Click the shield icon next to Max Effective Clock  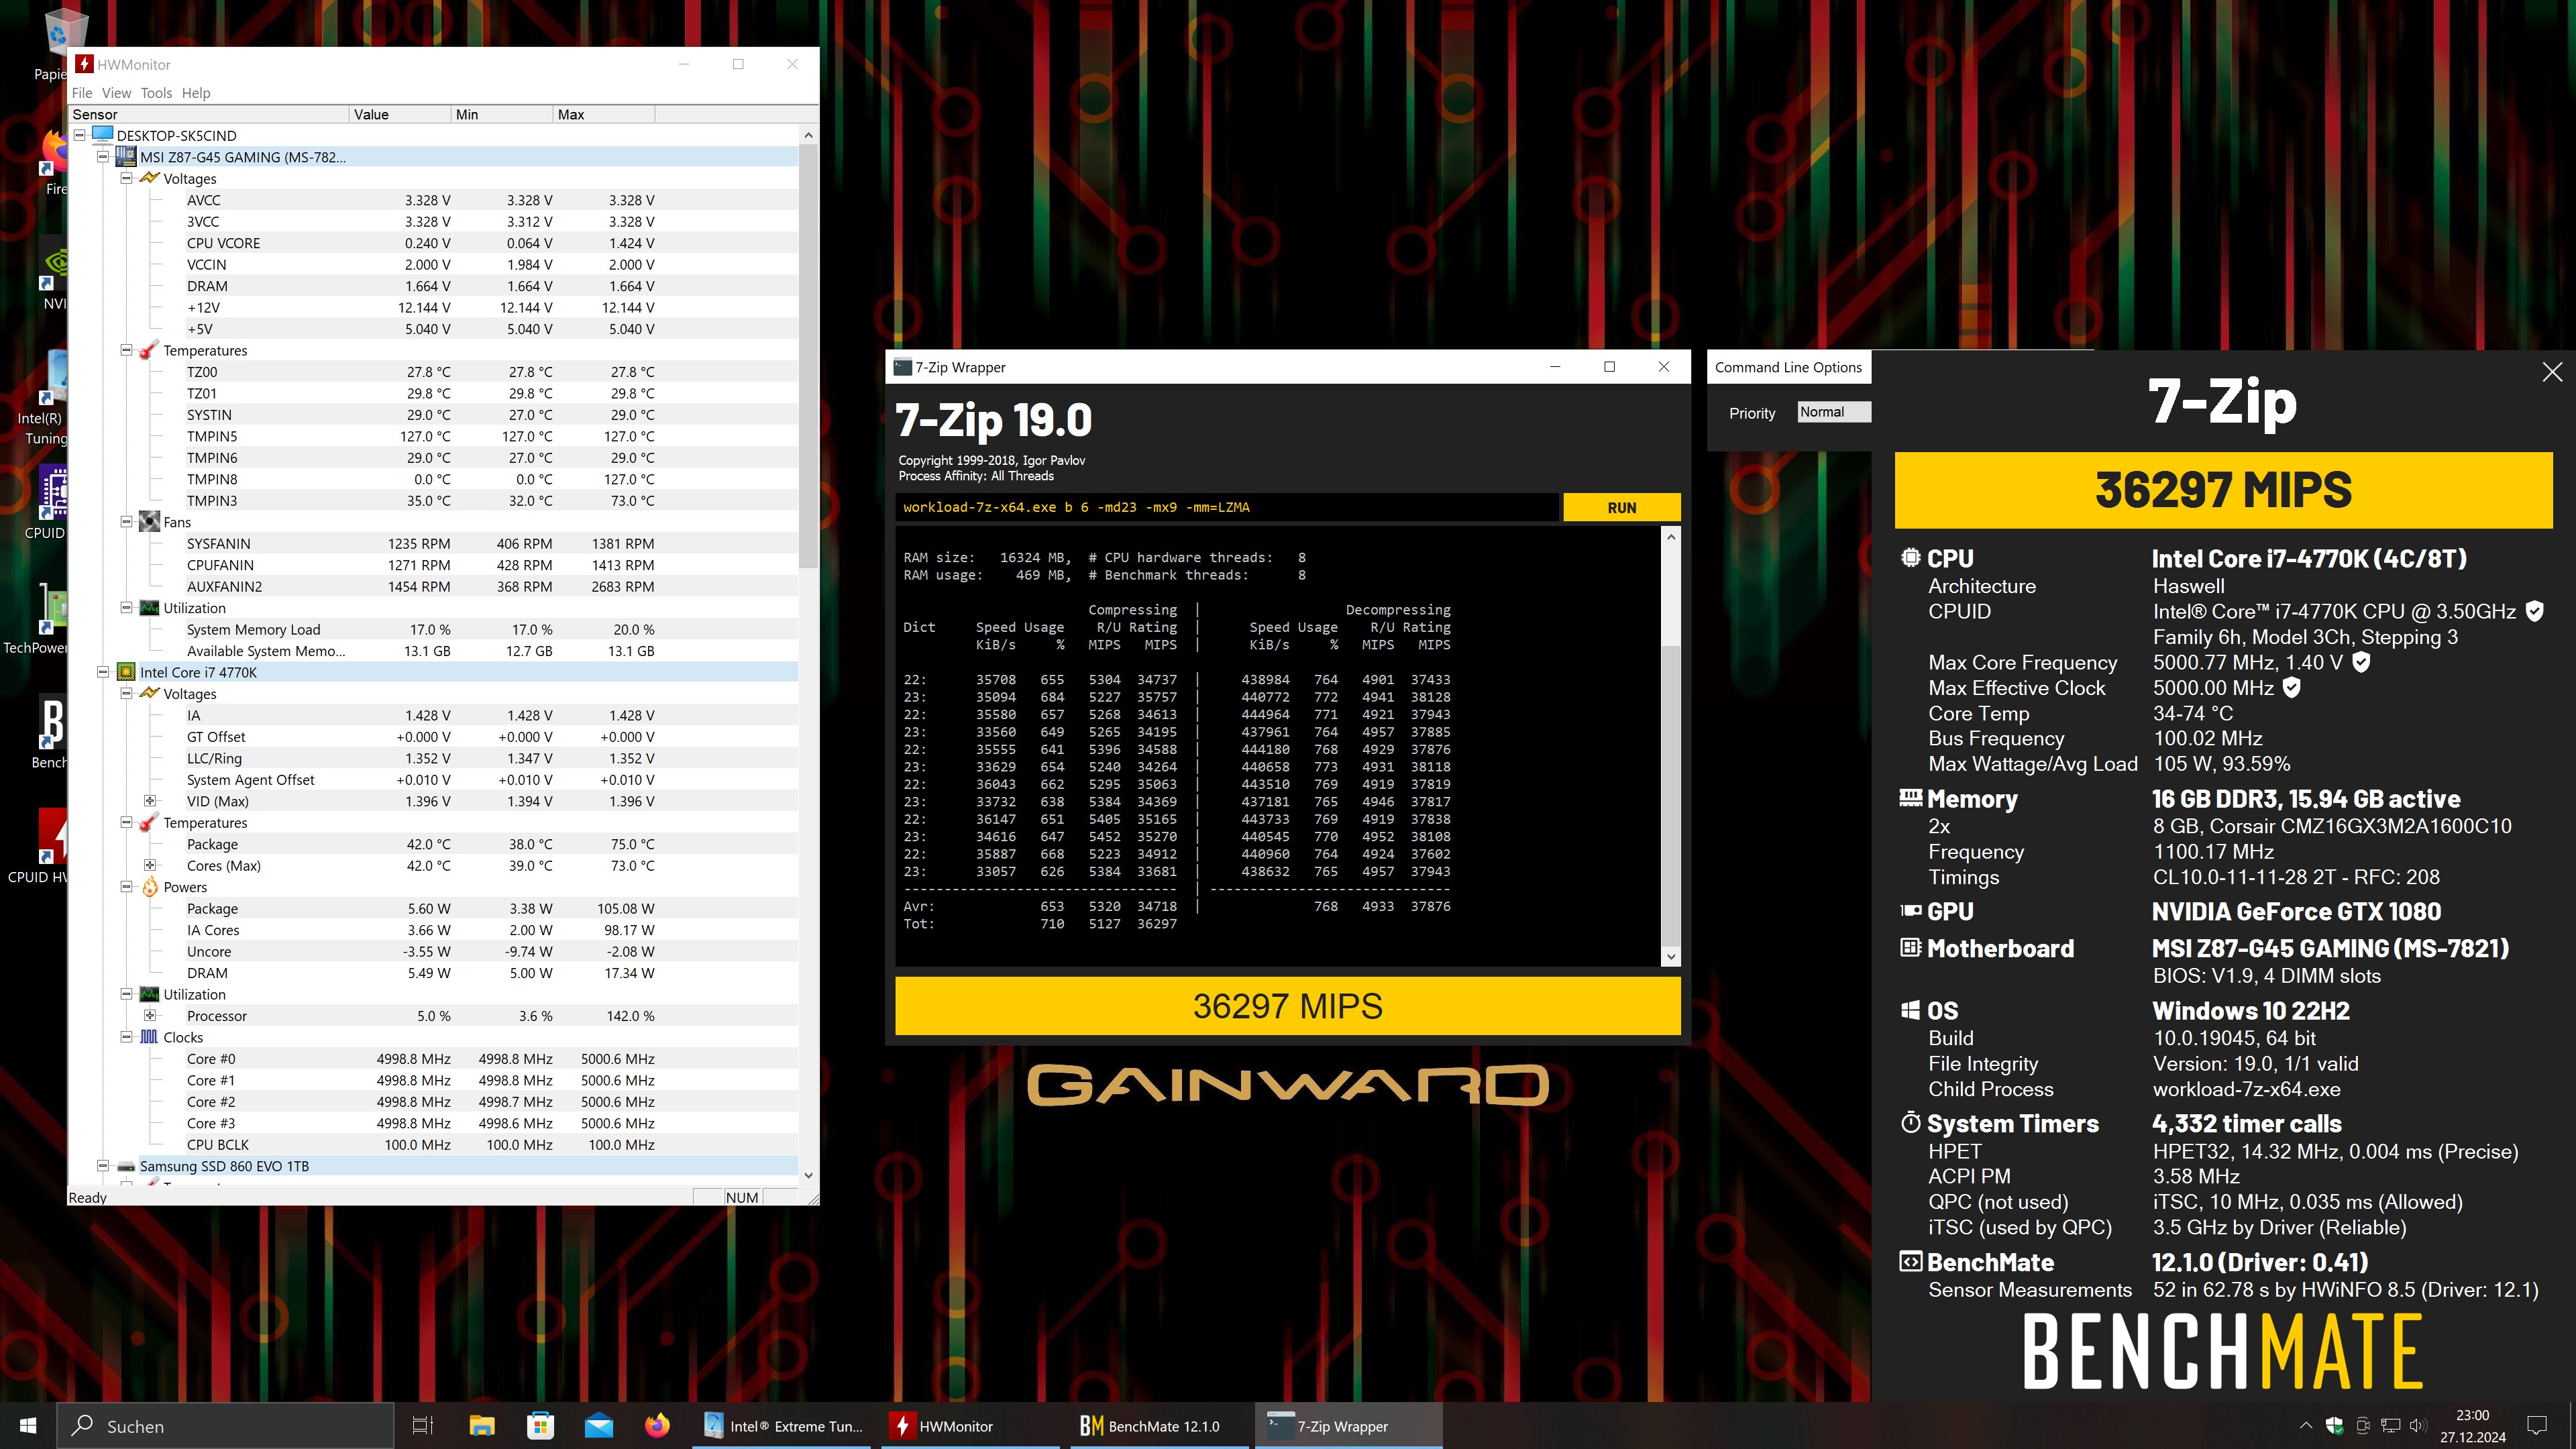point(2291,687)
